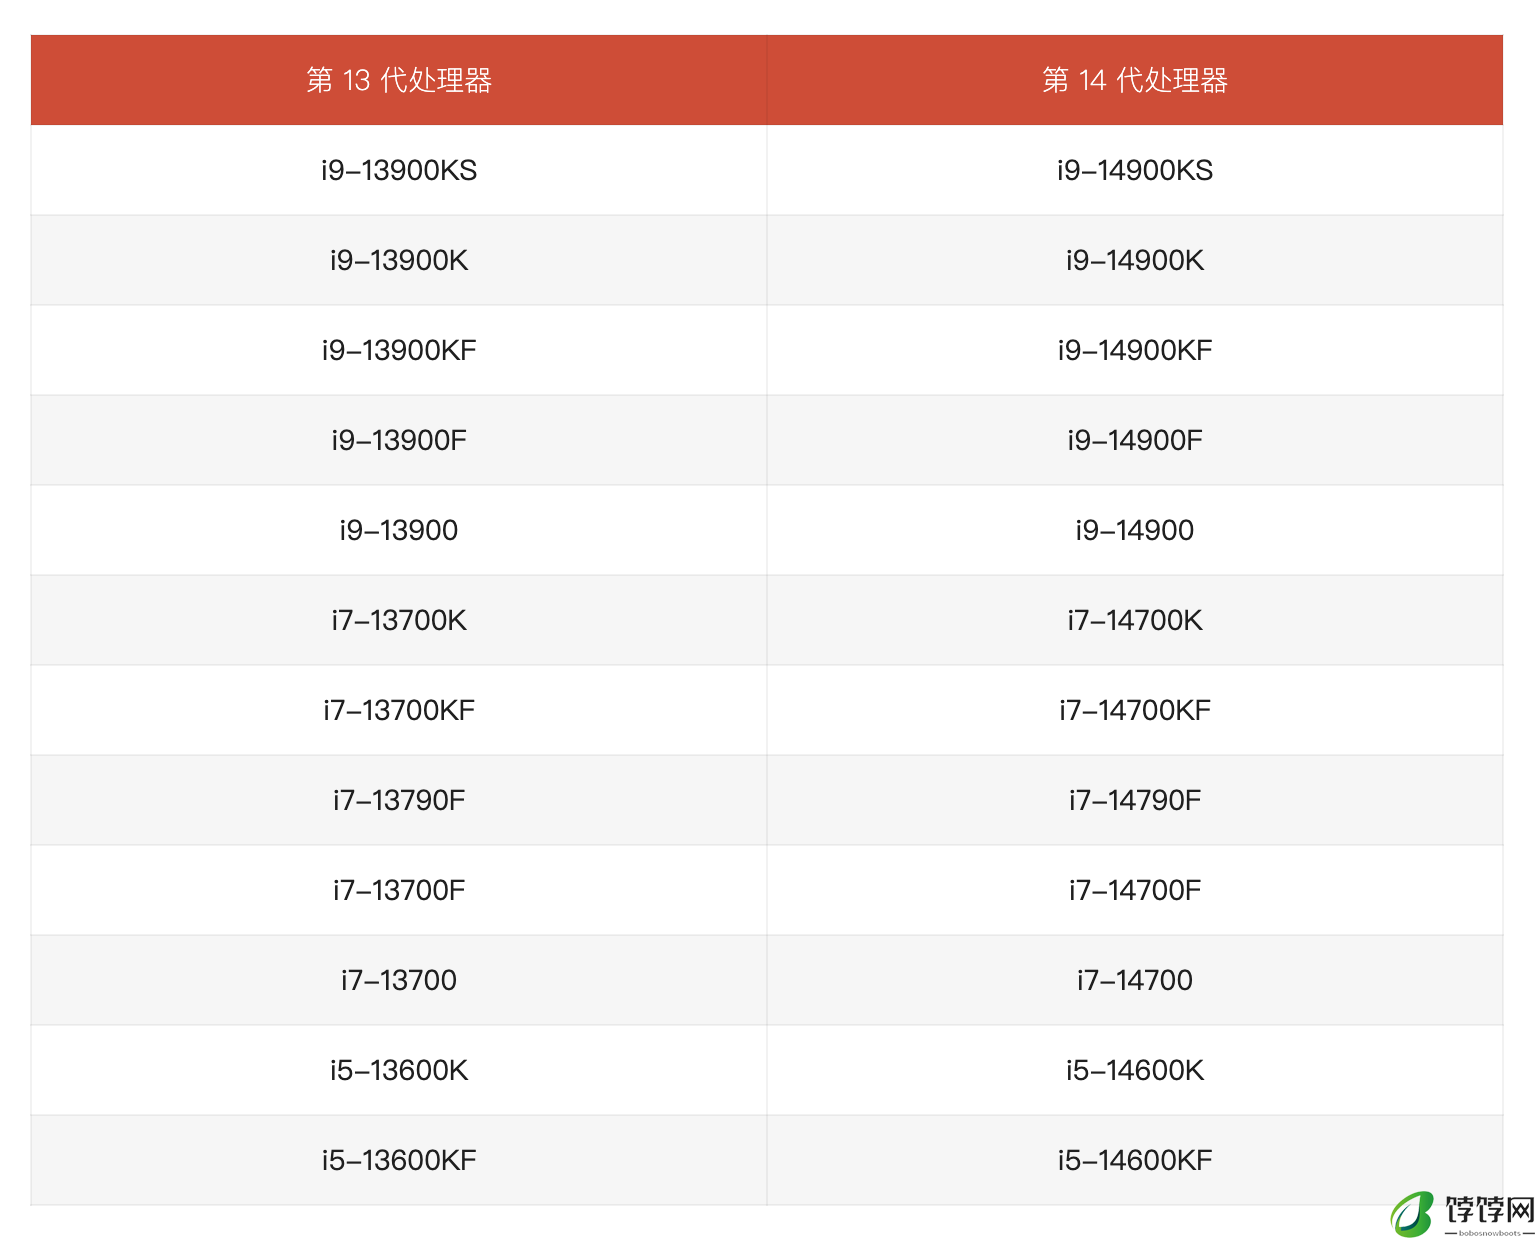Select the i5-14600K cell
Screen dimensions: 1538x1238
click(1135, 1070)
